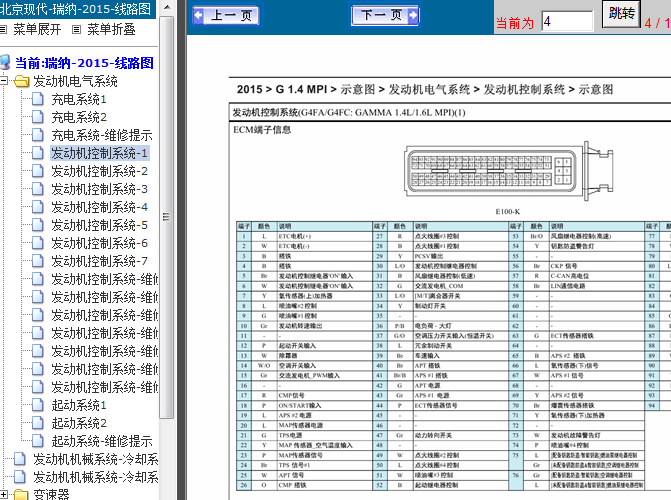This screenshot has height=500, width=671.
Task: Go to next page with 下一页 button
Action: pos(386,15)
